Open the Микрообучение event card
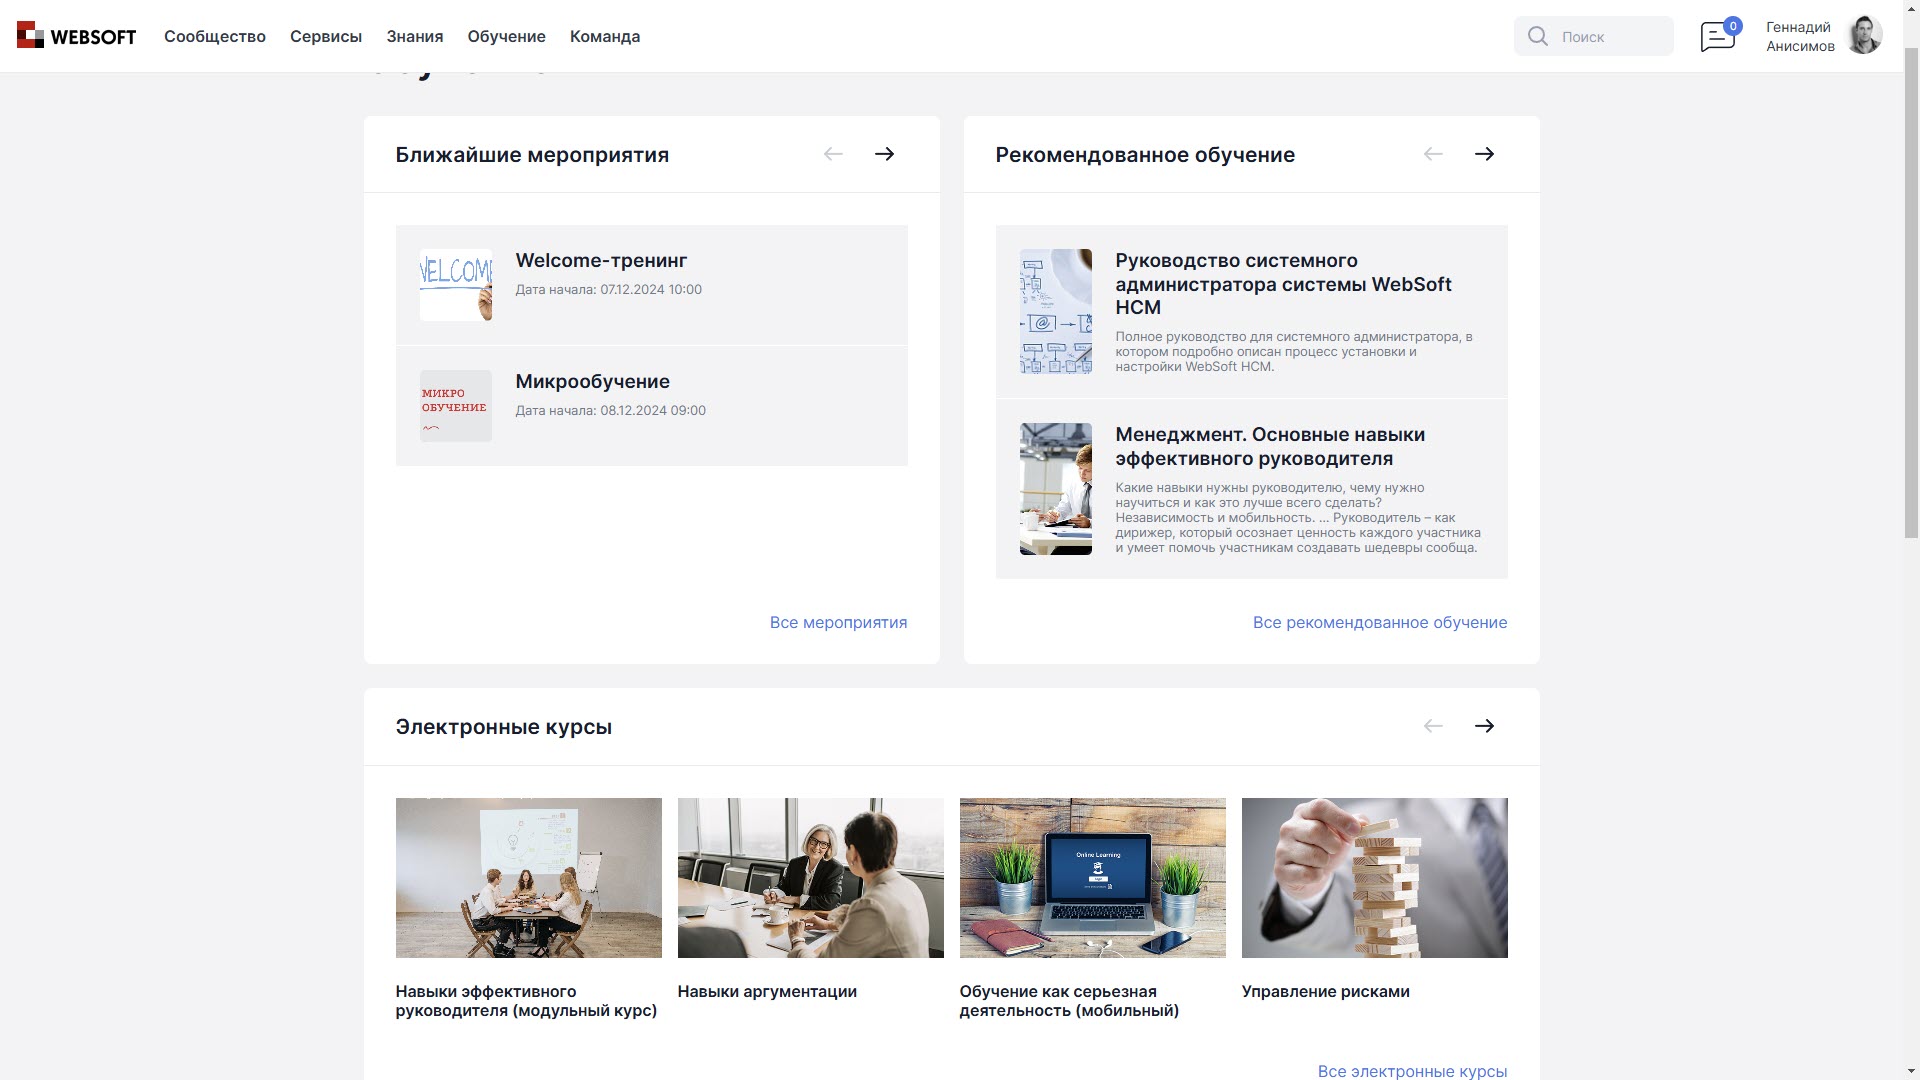Screen dimensions: 1920x1080 click(651, 406)
